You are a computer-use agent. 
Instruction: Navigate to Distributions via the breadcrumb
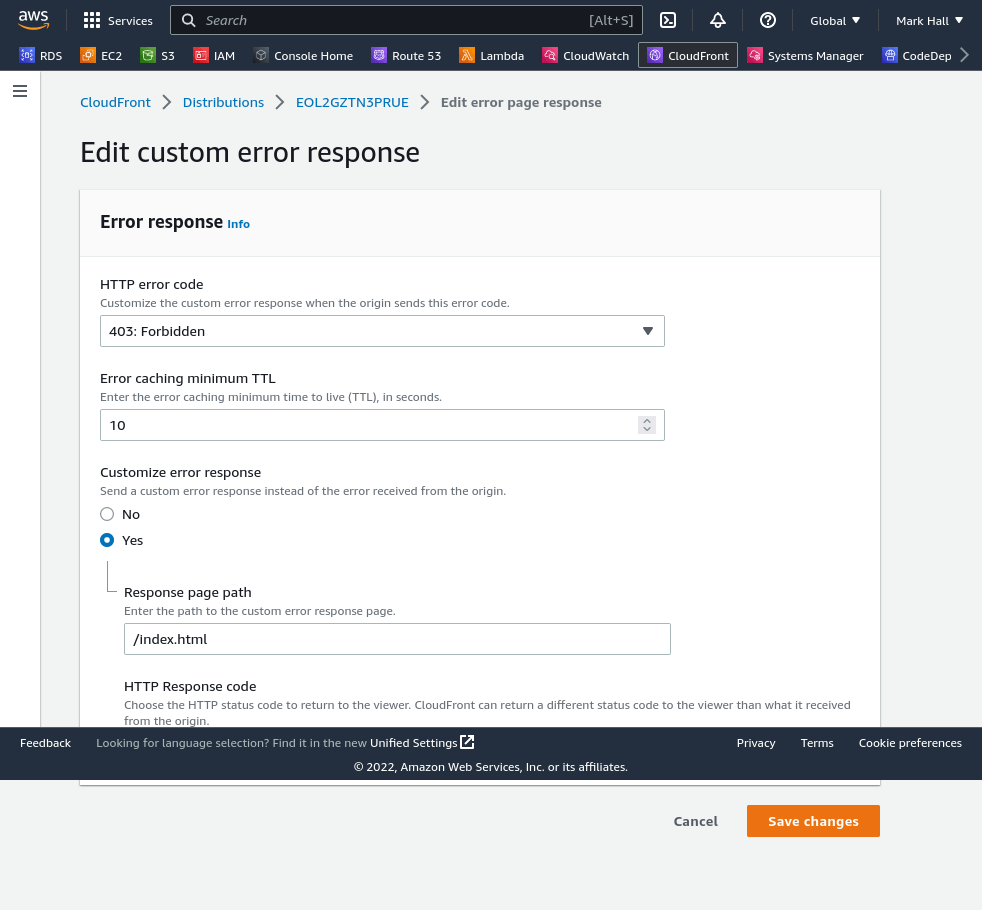tap(223, 102)
